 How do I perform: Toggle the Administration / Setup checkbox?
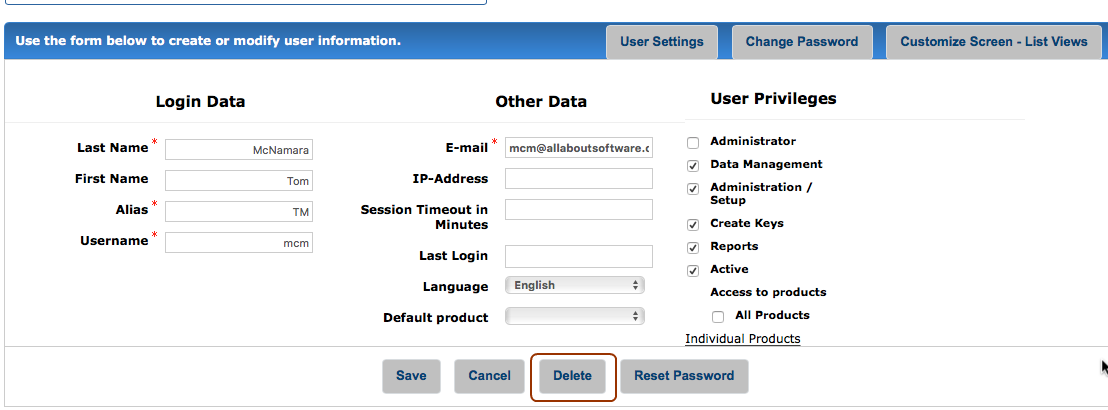point(693,189)
